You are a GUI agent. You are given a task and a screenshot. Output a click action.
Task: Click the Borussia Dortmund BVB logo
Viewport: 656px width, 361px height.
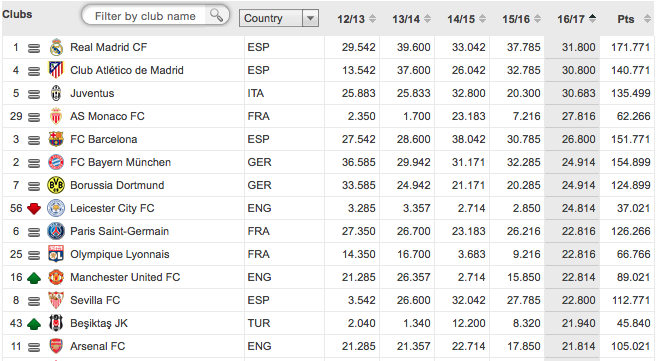pos(56,185)
